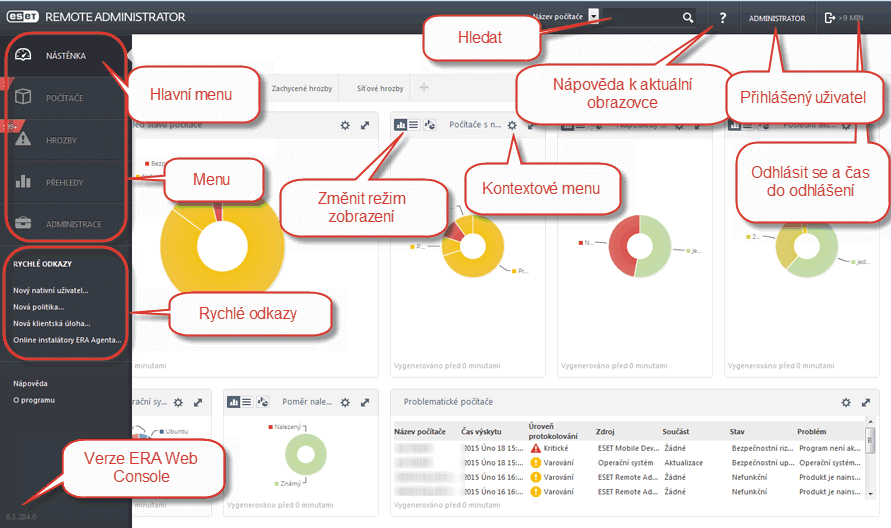Click the blue Ubuntu legend swatch
The width and height of the screenshot is (891, 528).
162,431
